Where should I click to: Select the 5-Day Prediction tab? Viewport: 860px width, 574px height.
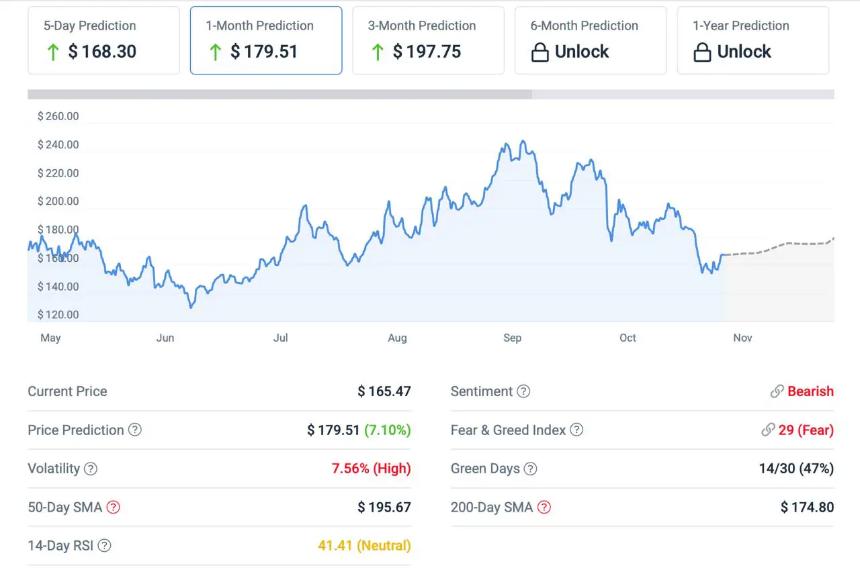(104, 40)
